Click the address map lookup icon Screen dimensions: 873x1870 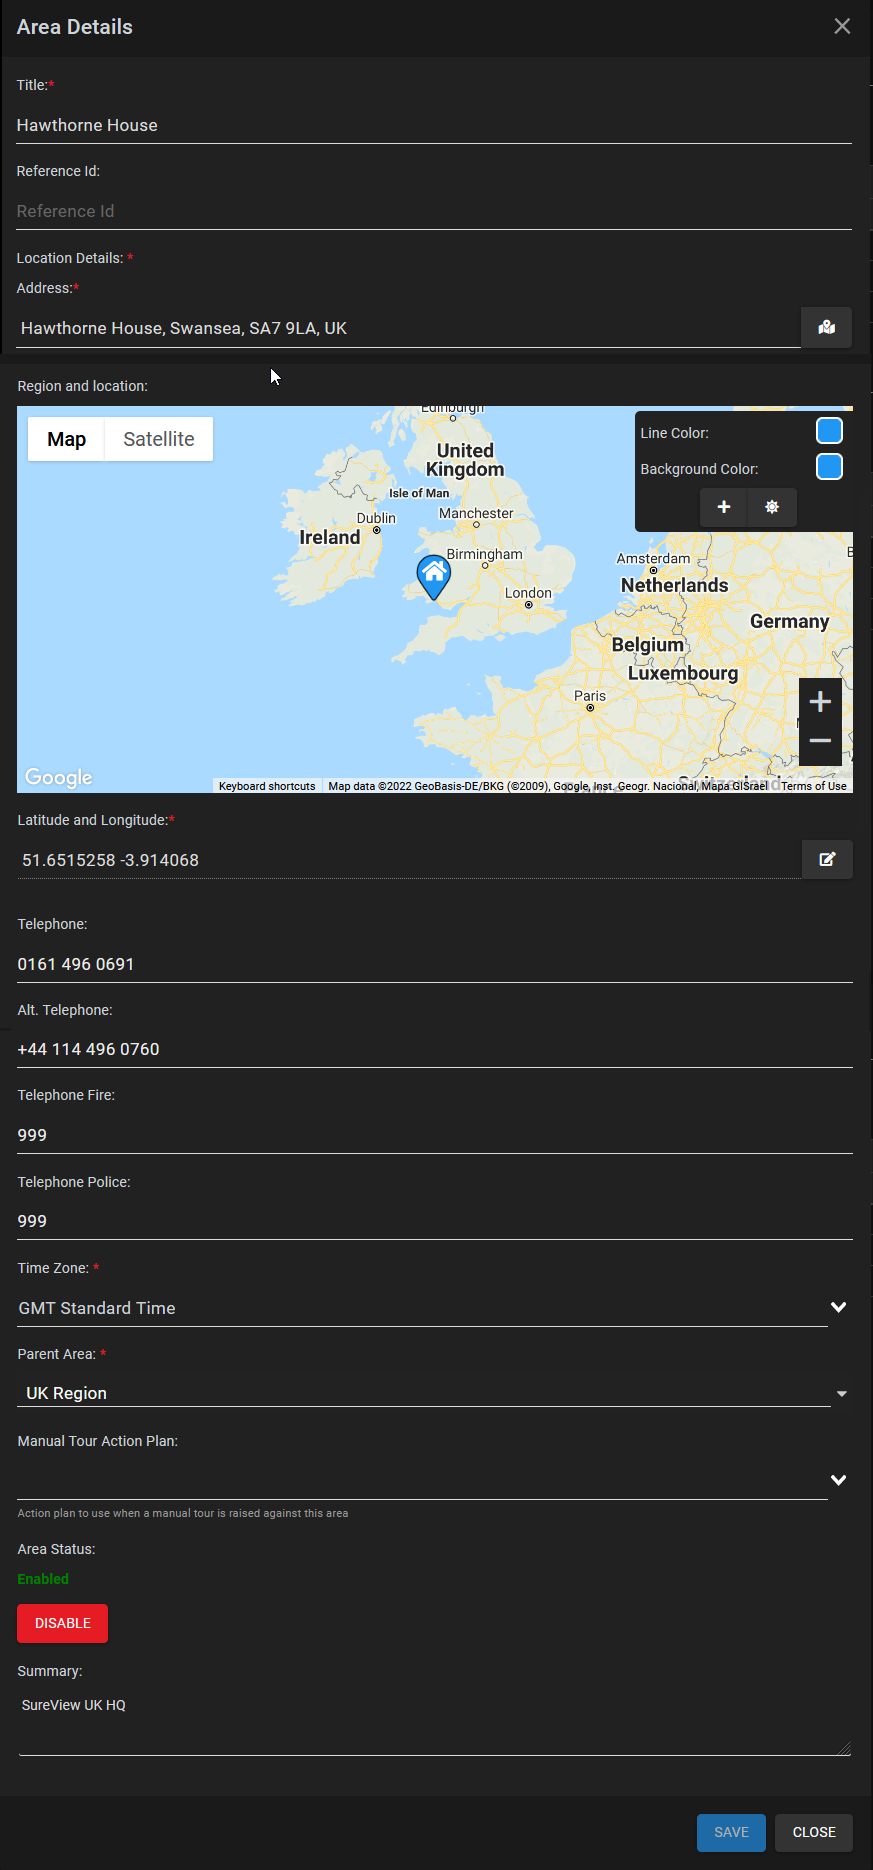[x=826, y=328]
